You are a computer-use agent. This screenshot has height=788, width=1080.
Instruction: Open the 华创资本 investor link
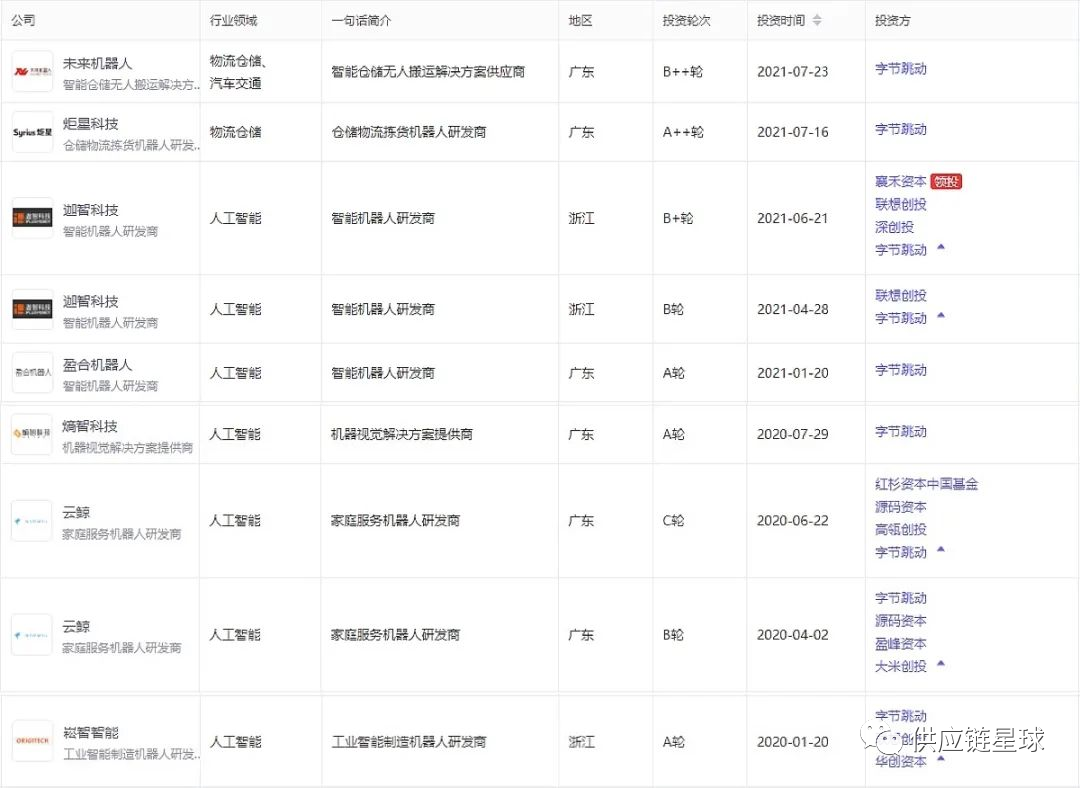point(901,761)
